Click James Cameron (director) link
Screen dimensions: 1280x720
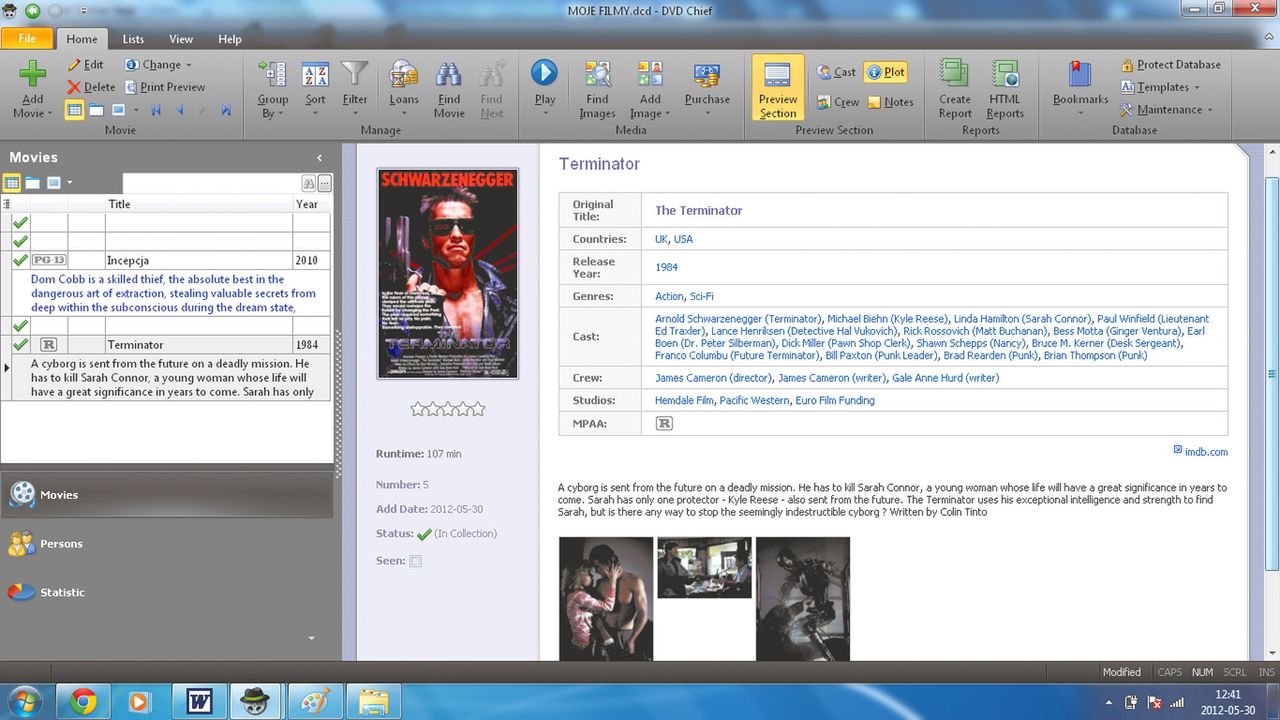tap(713, 378)
